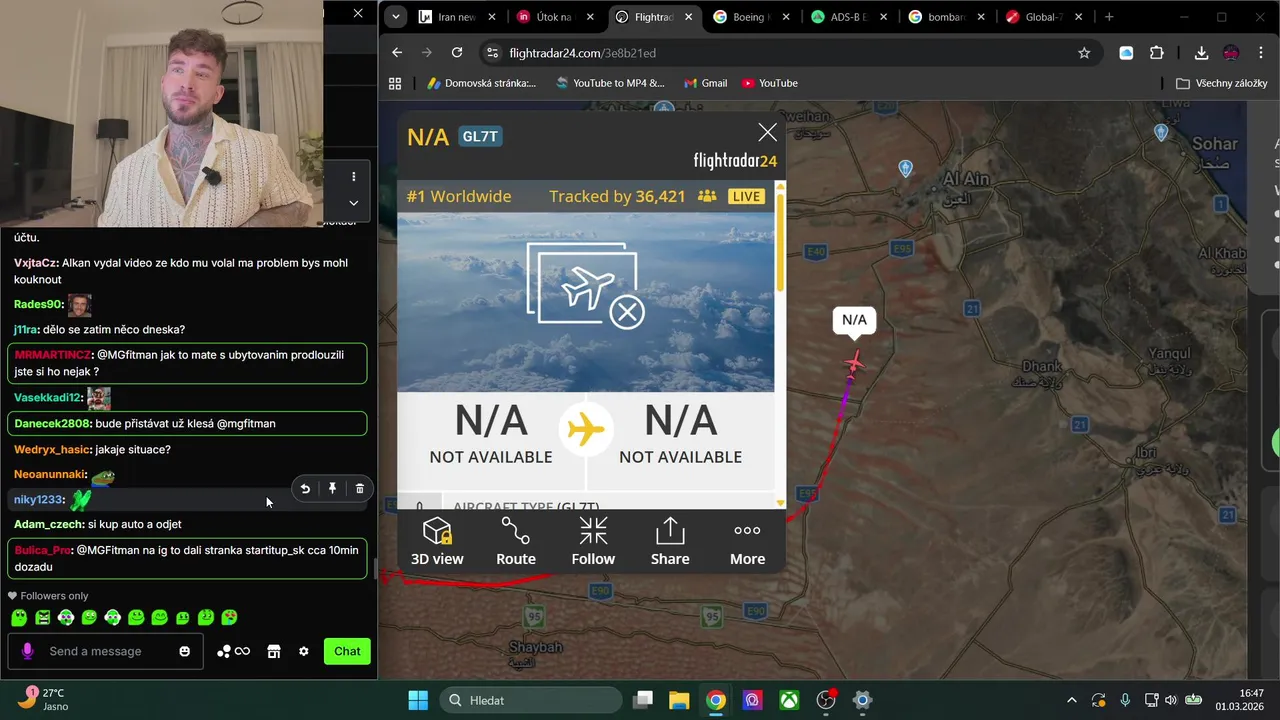The height and width of the screenshot is (720, 1280).
Task: Click the microphone icon in chat input
Action: pyautogui.click(x=27, y=651)
